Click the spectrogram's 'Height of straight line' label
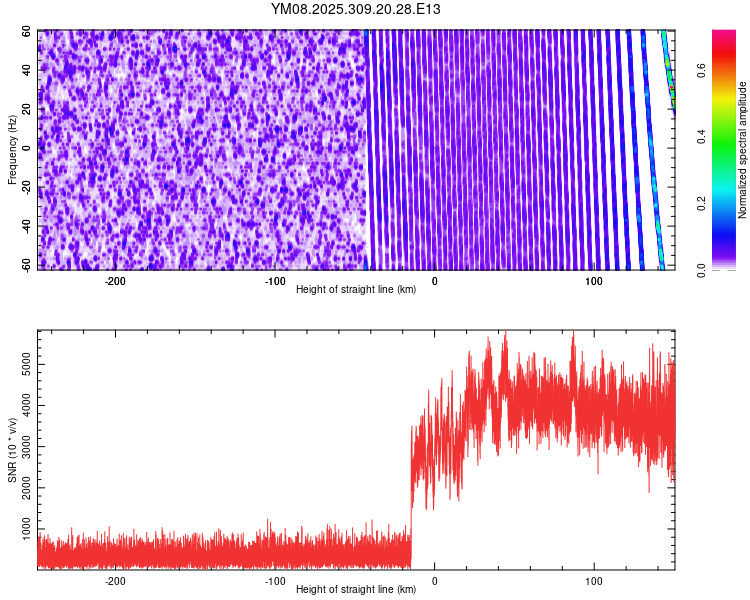The width and height of the screenshot is (750, 600). [x=355, y=290]
